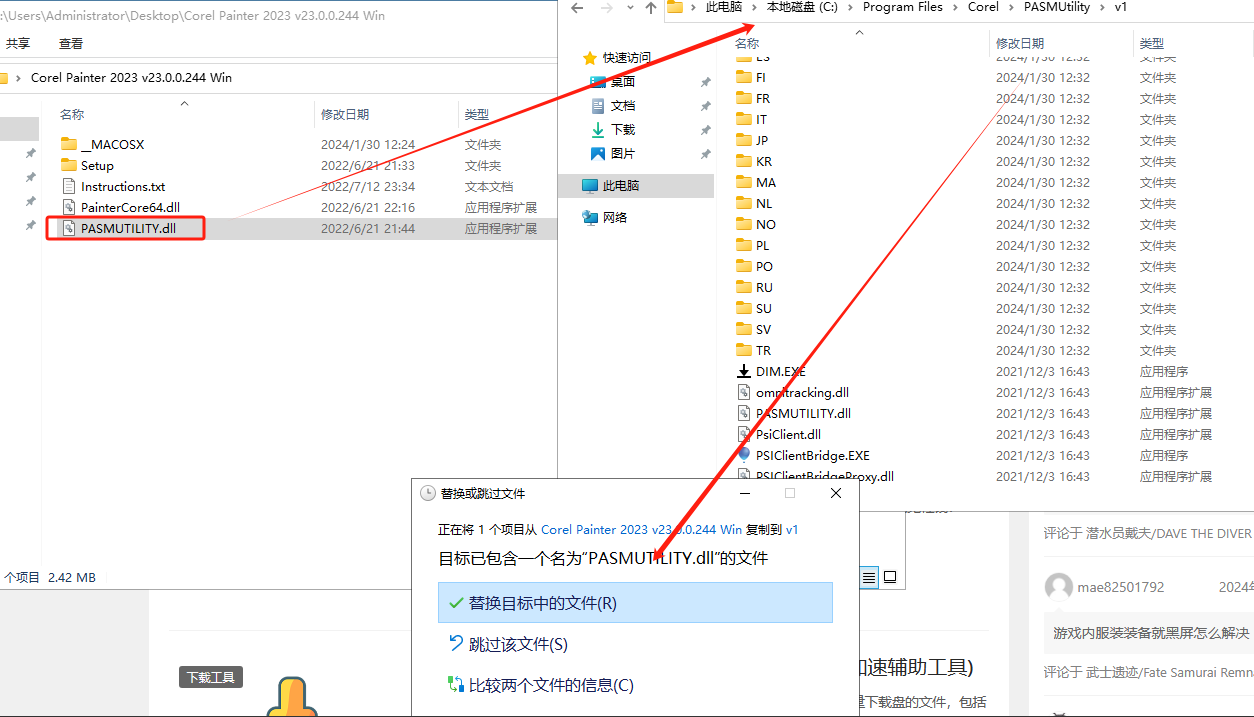This screenshot has width=1254, height=717.
Task: Open 图片 in the quick access list
Action: 622,154
